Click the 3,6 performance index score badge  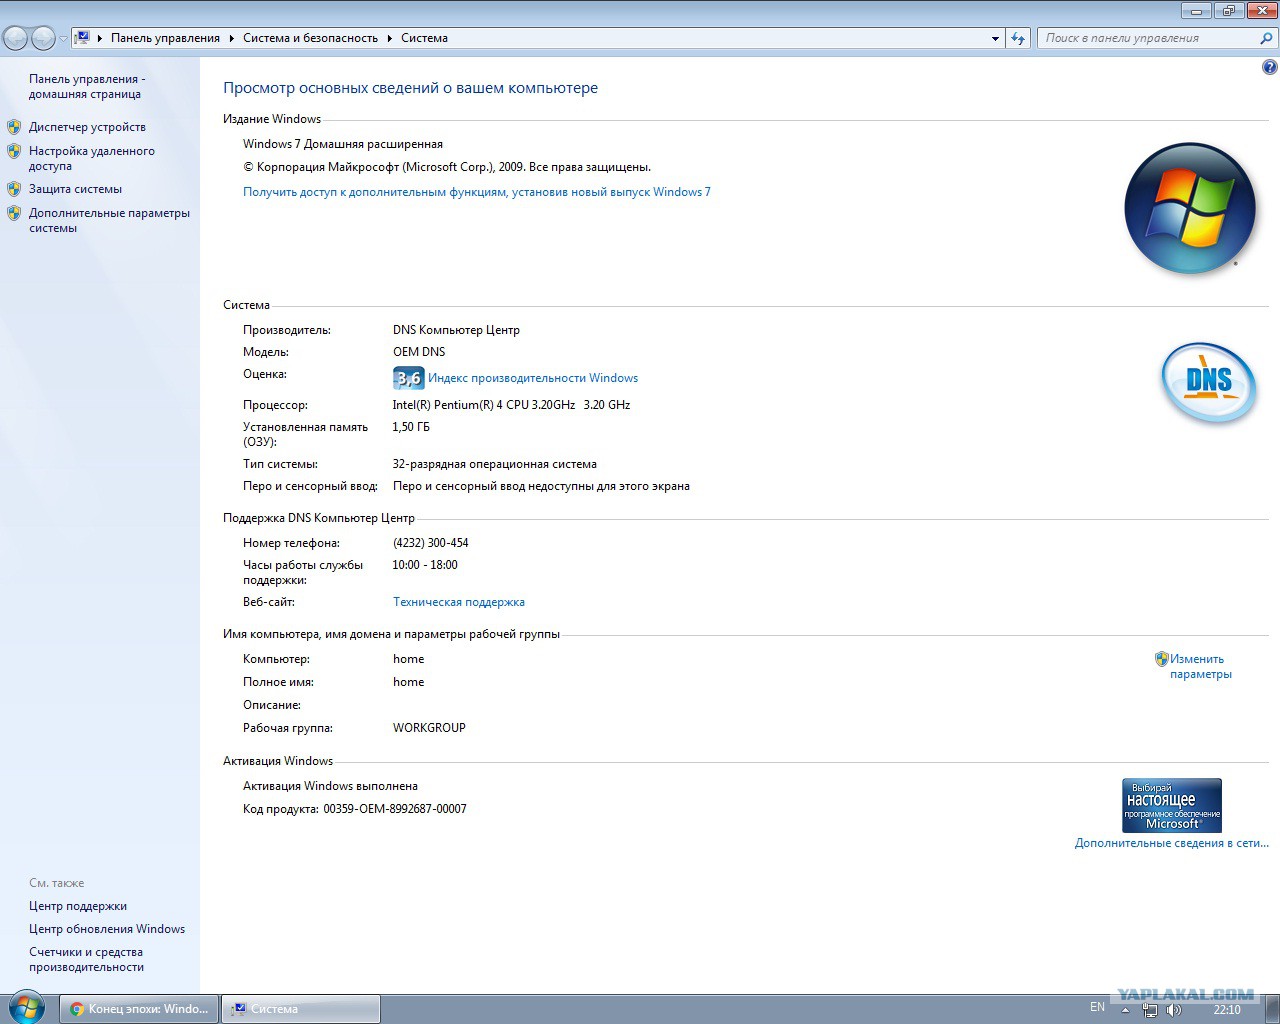408,378
